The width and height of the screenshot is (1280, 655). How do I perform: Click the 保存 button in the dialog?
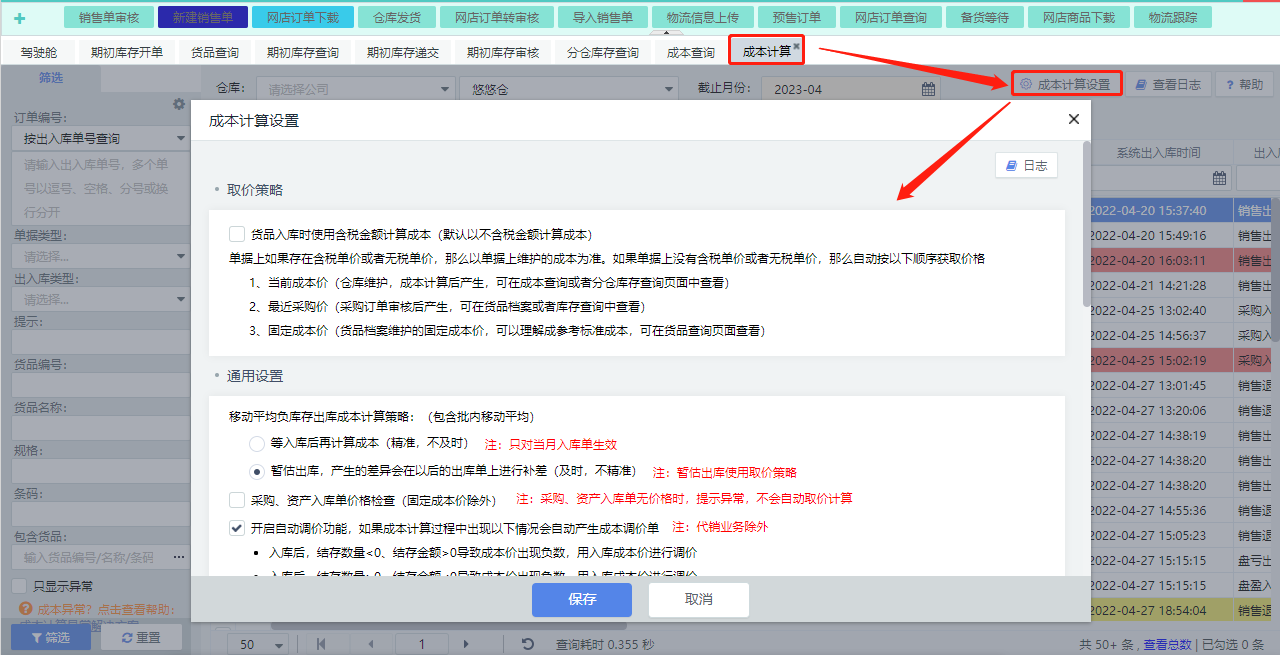click(582, 599)
